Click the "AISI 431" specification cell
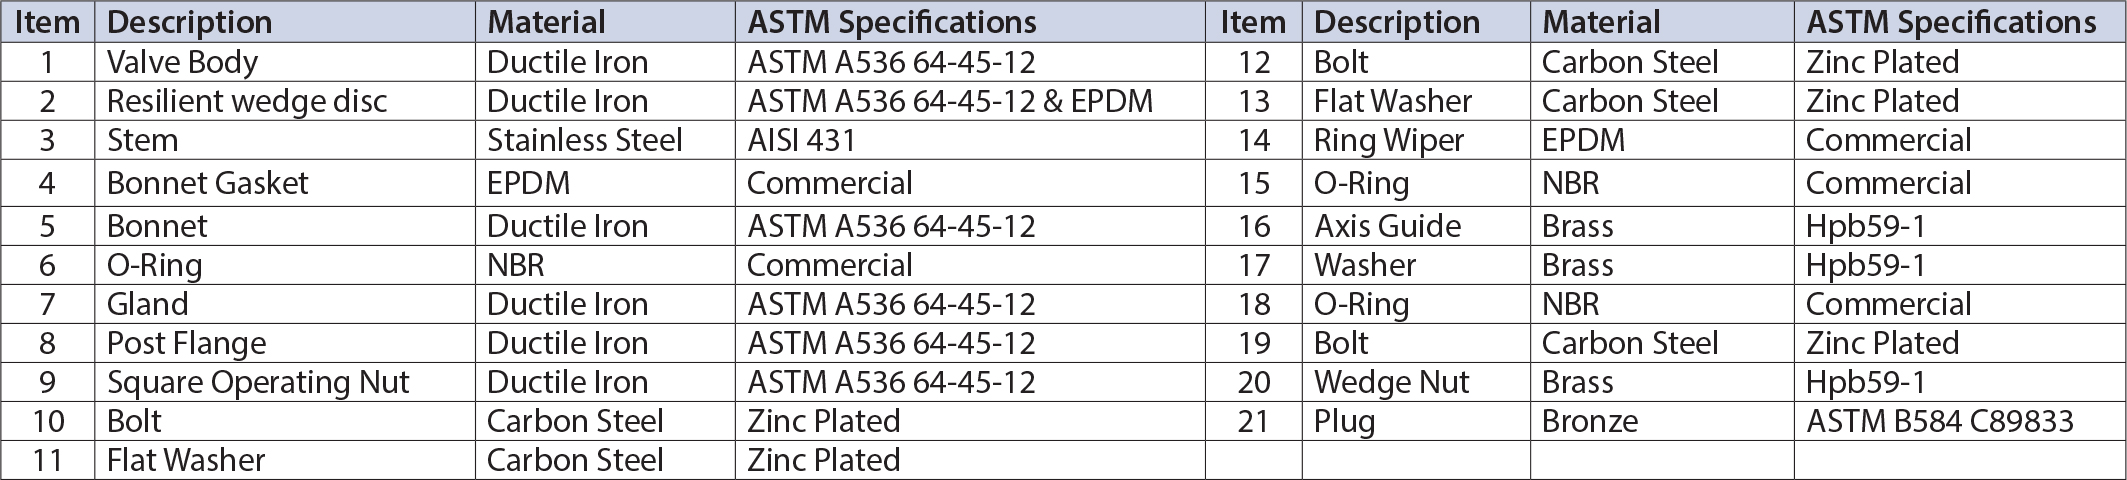2127x480 pixels. tap(801, 140)
